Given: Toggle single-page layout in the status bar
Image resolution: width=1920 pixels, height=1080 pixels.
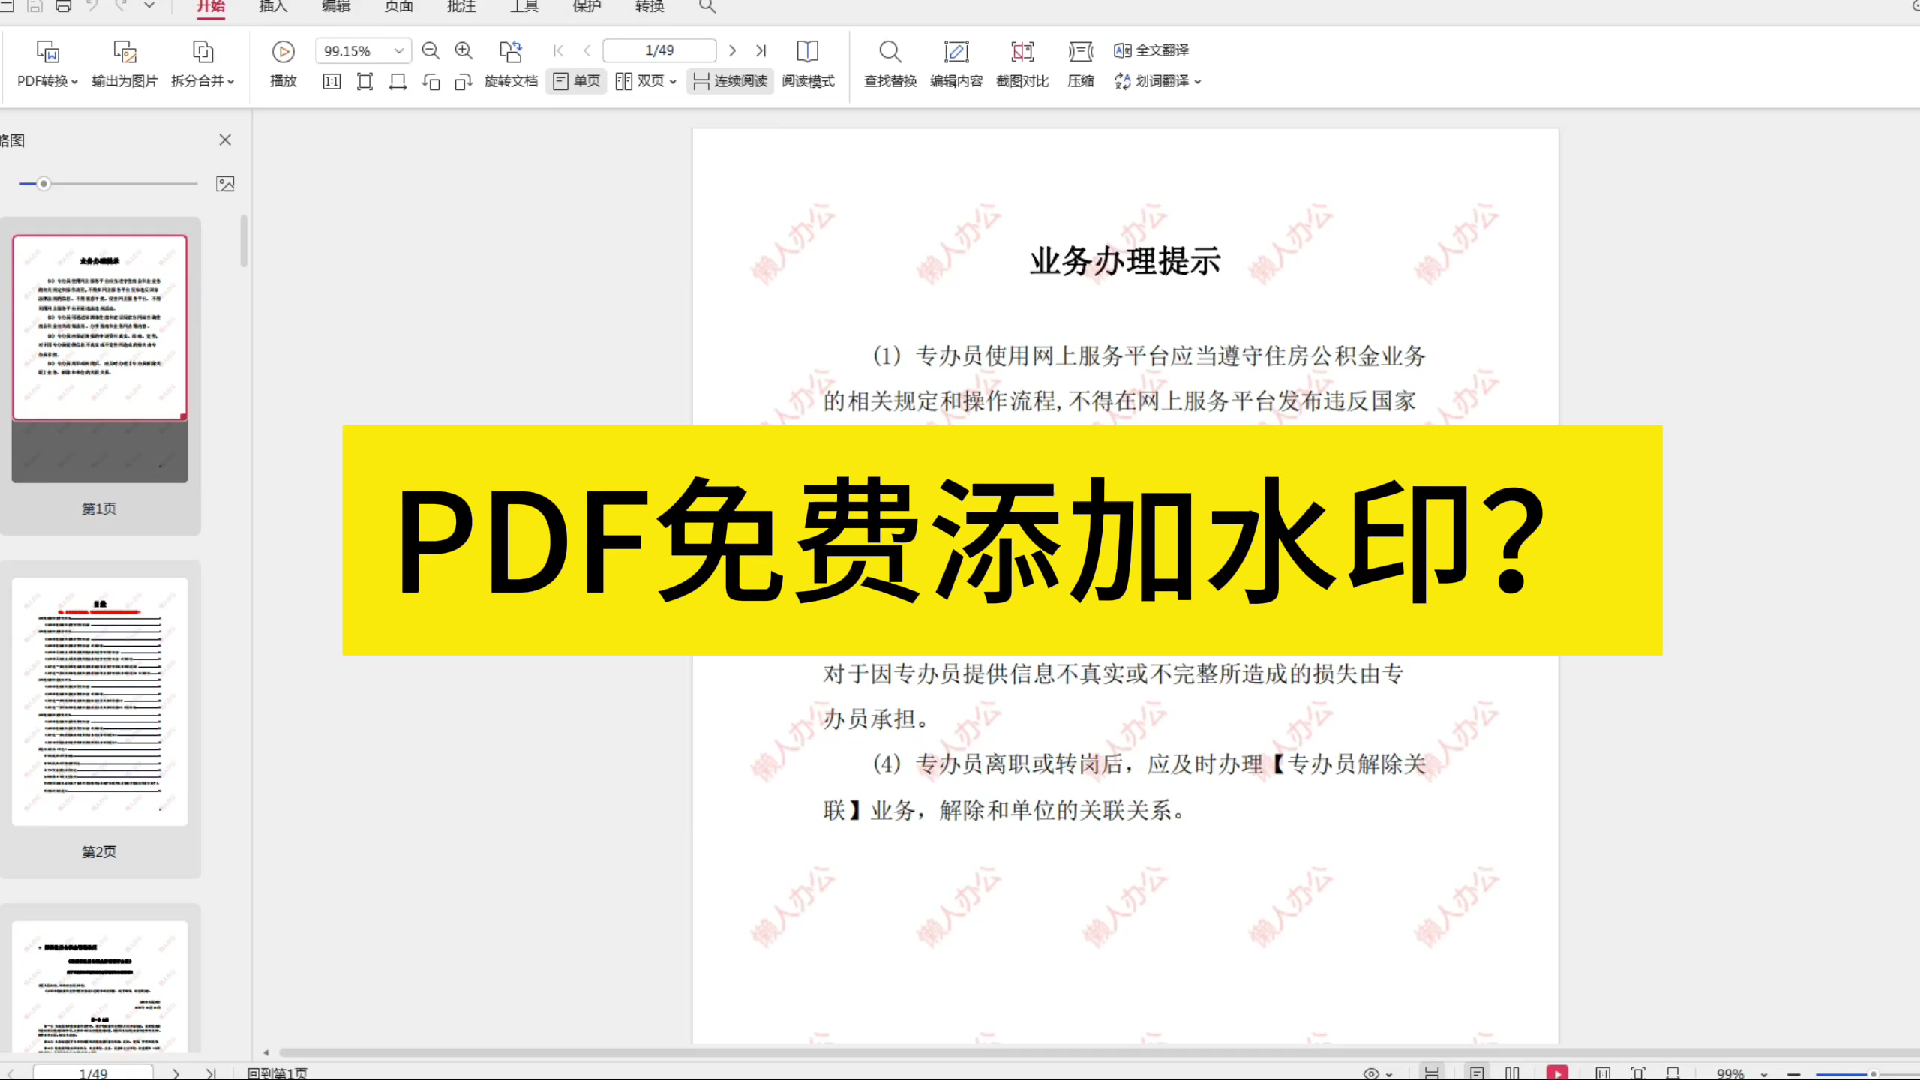Looking at the screenshot, I should (1477, 1073).
